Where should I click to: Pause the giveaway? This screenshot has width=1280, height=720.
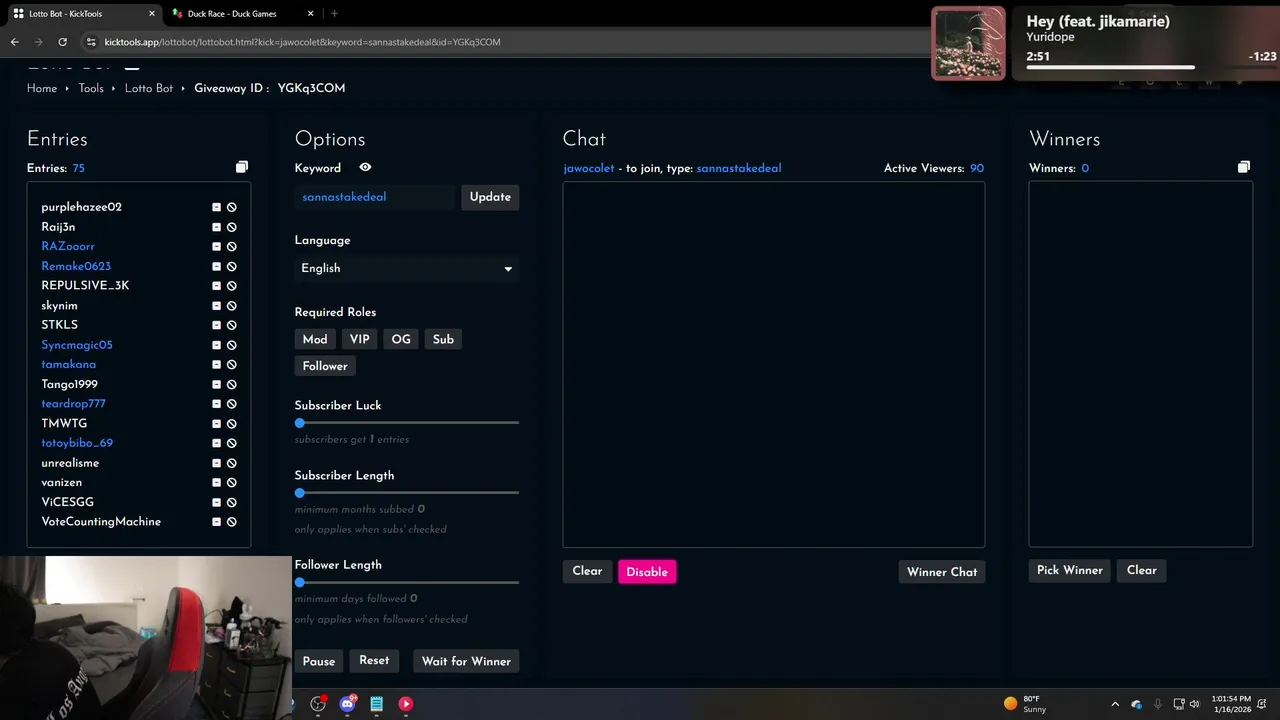(319, 661)
